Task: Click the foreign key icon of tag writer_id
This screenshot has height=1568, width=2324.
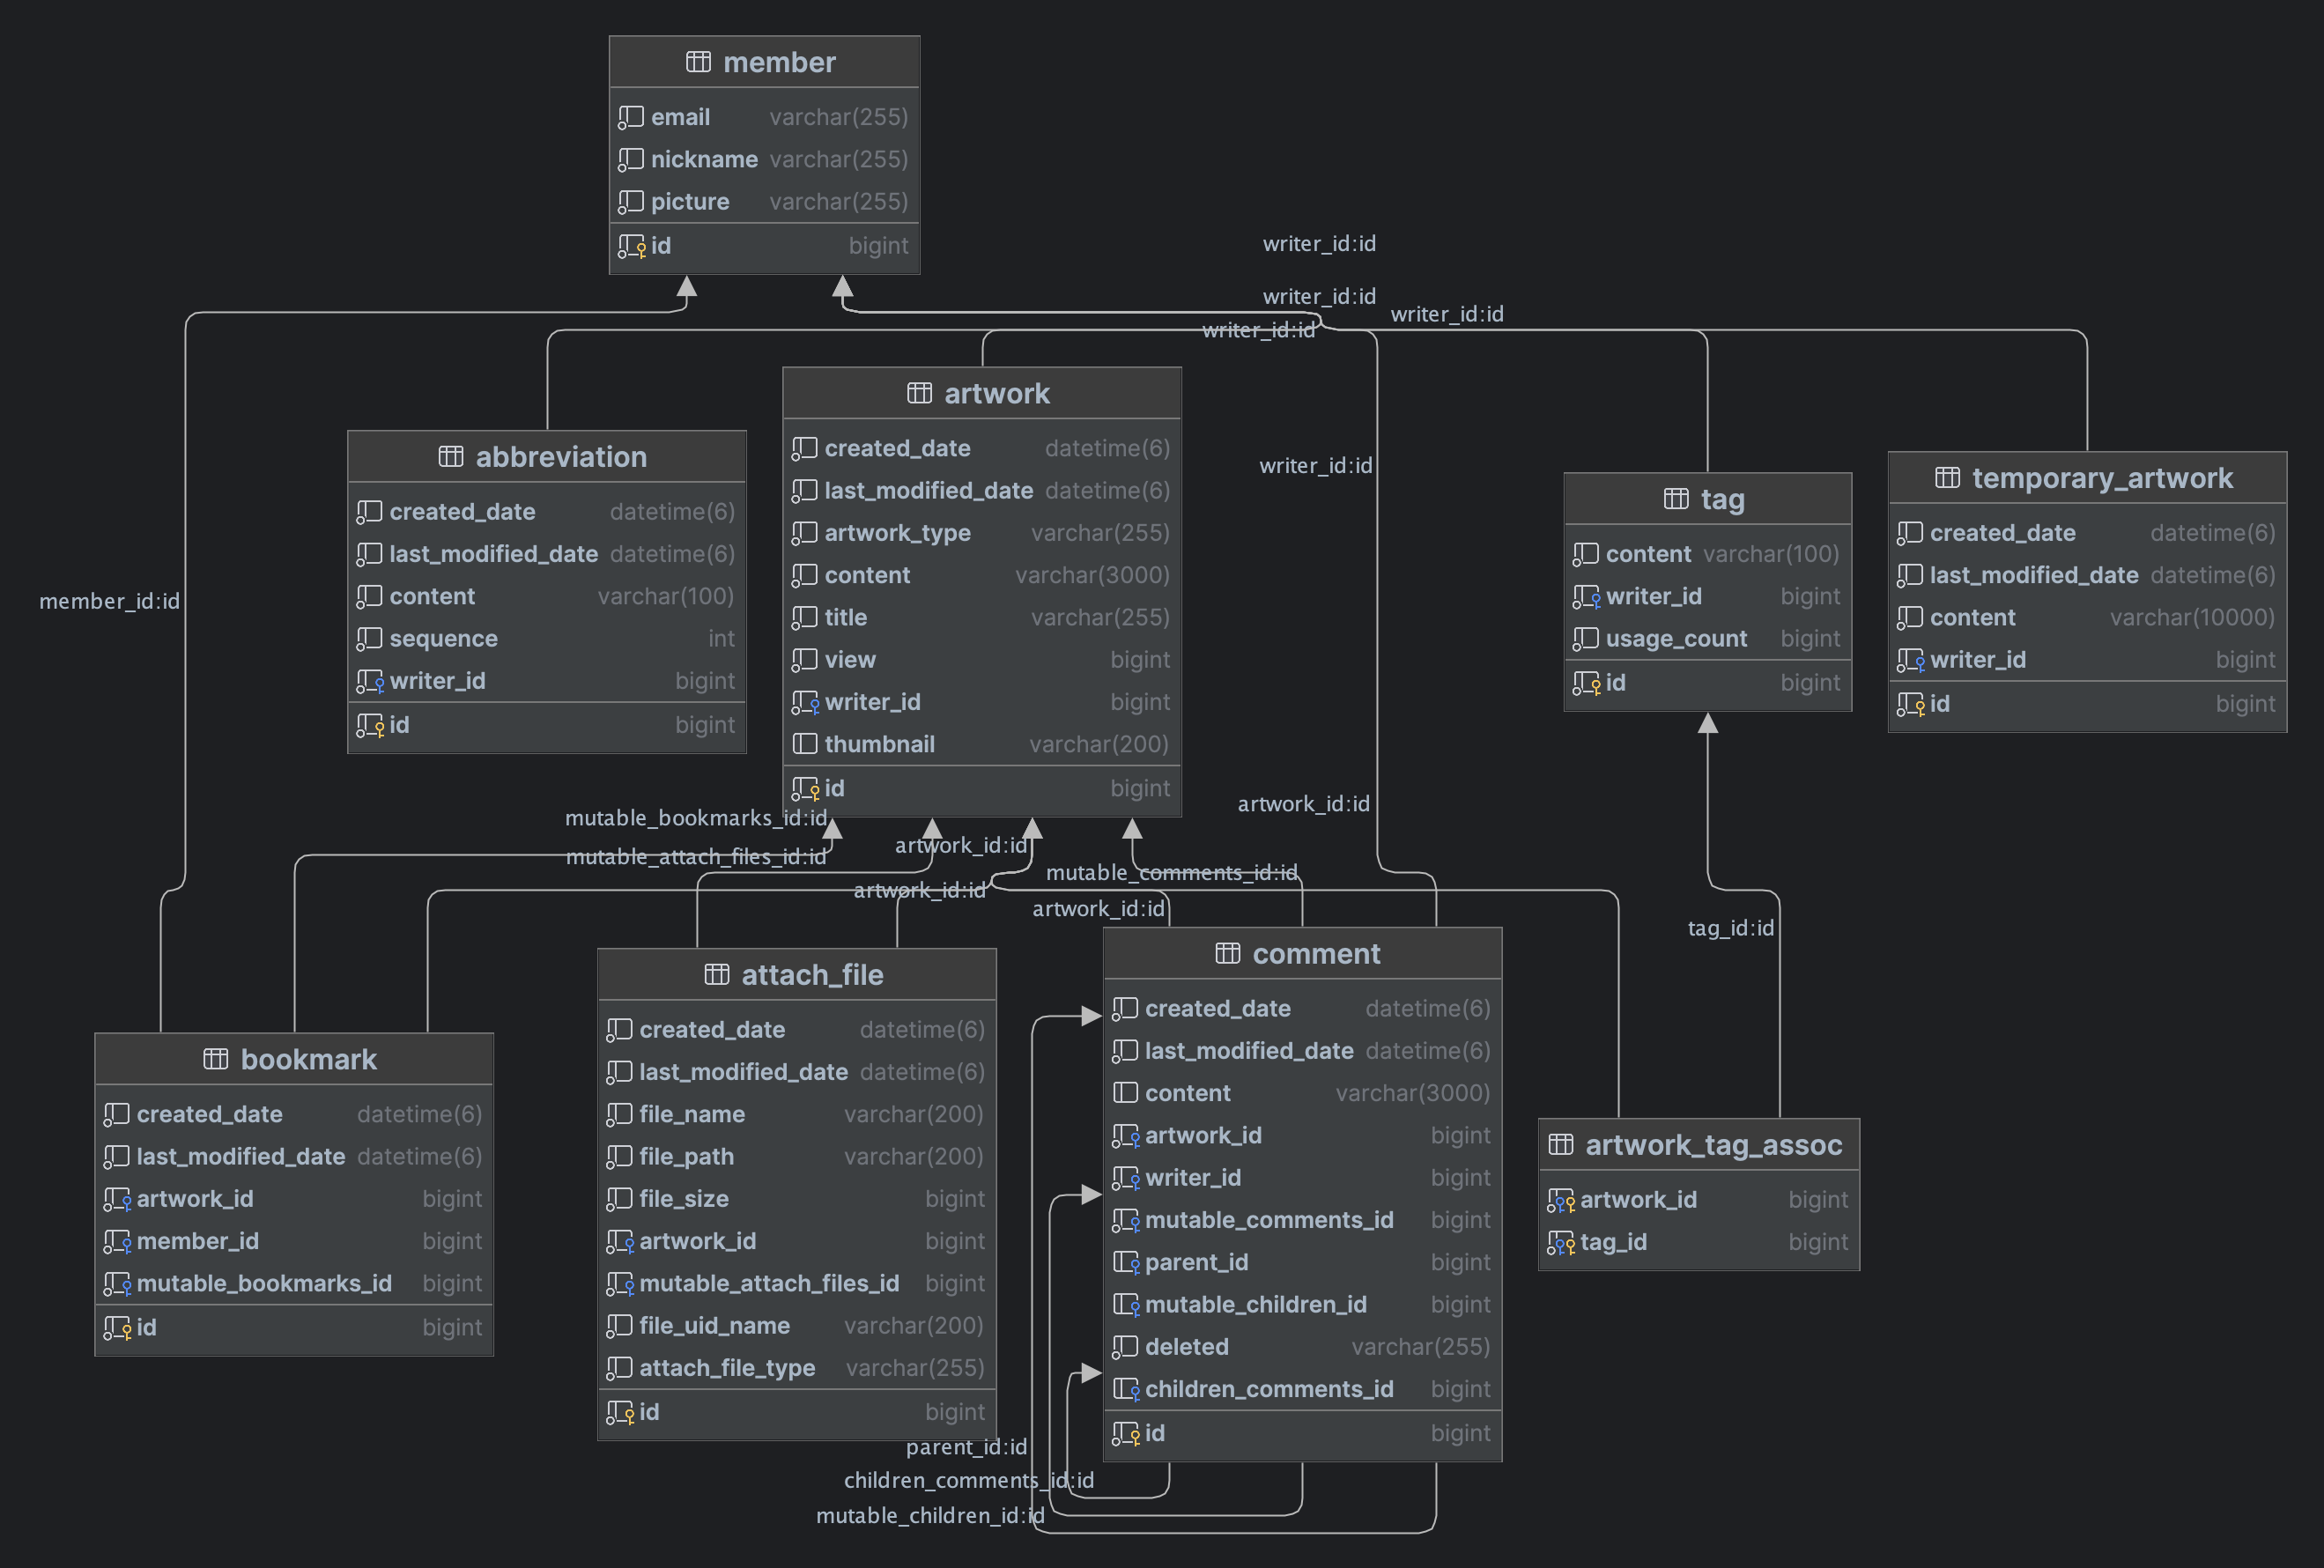Action: [1586, 597]
